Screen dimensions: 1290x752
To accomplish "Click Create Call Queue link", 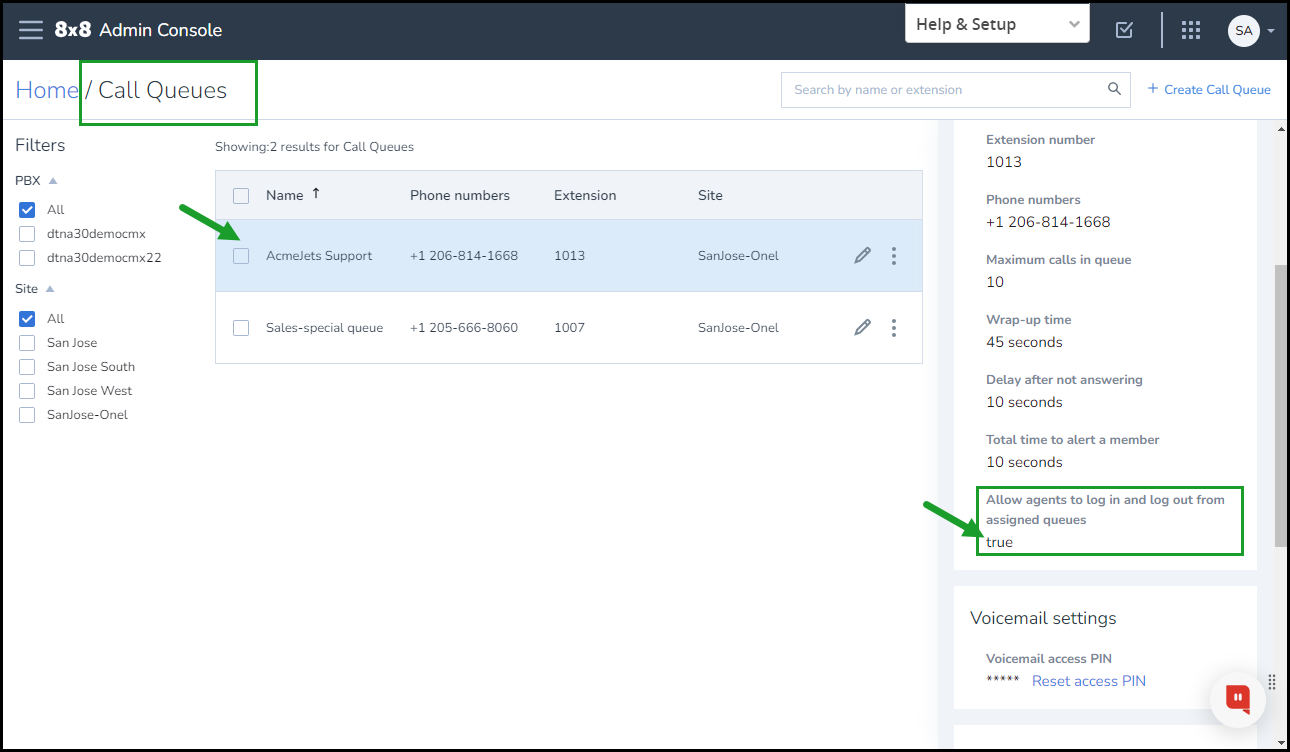I will (x=1217, y=90).
